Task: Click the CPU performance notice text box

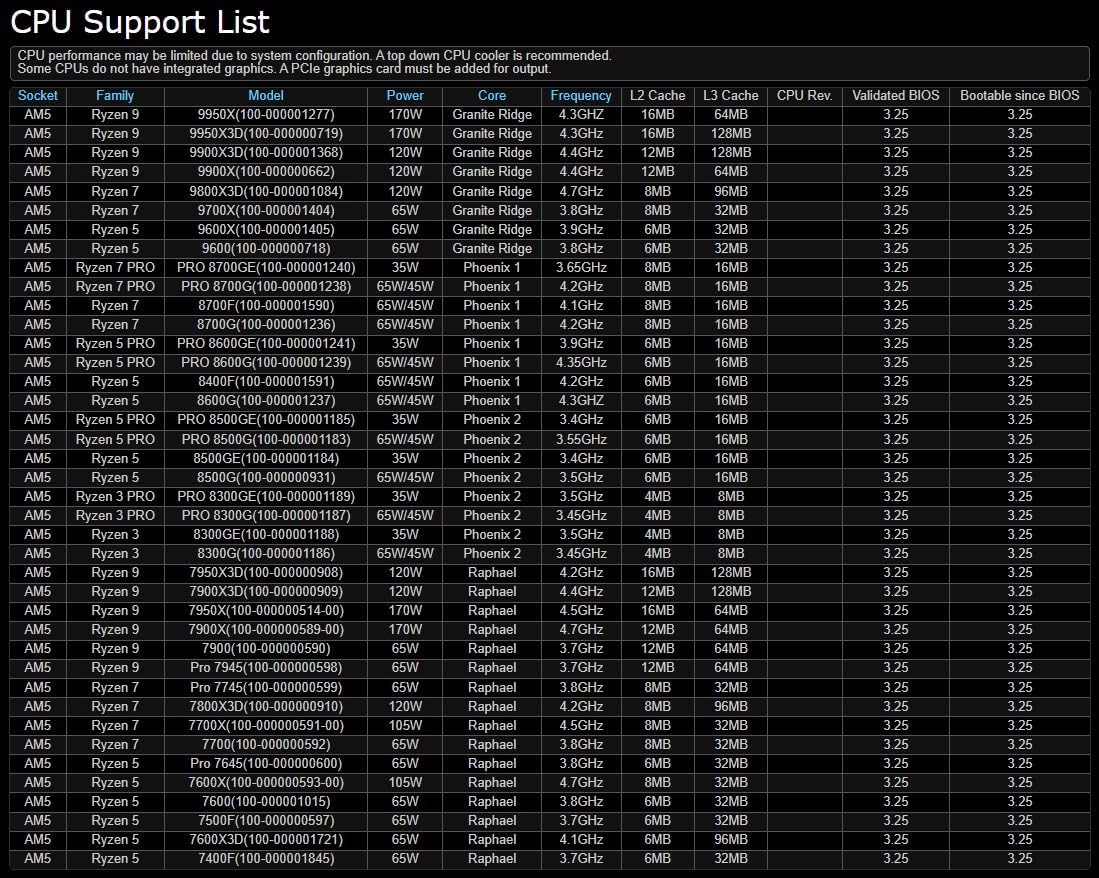Action: [549, 63]
